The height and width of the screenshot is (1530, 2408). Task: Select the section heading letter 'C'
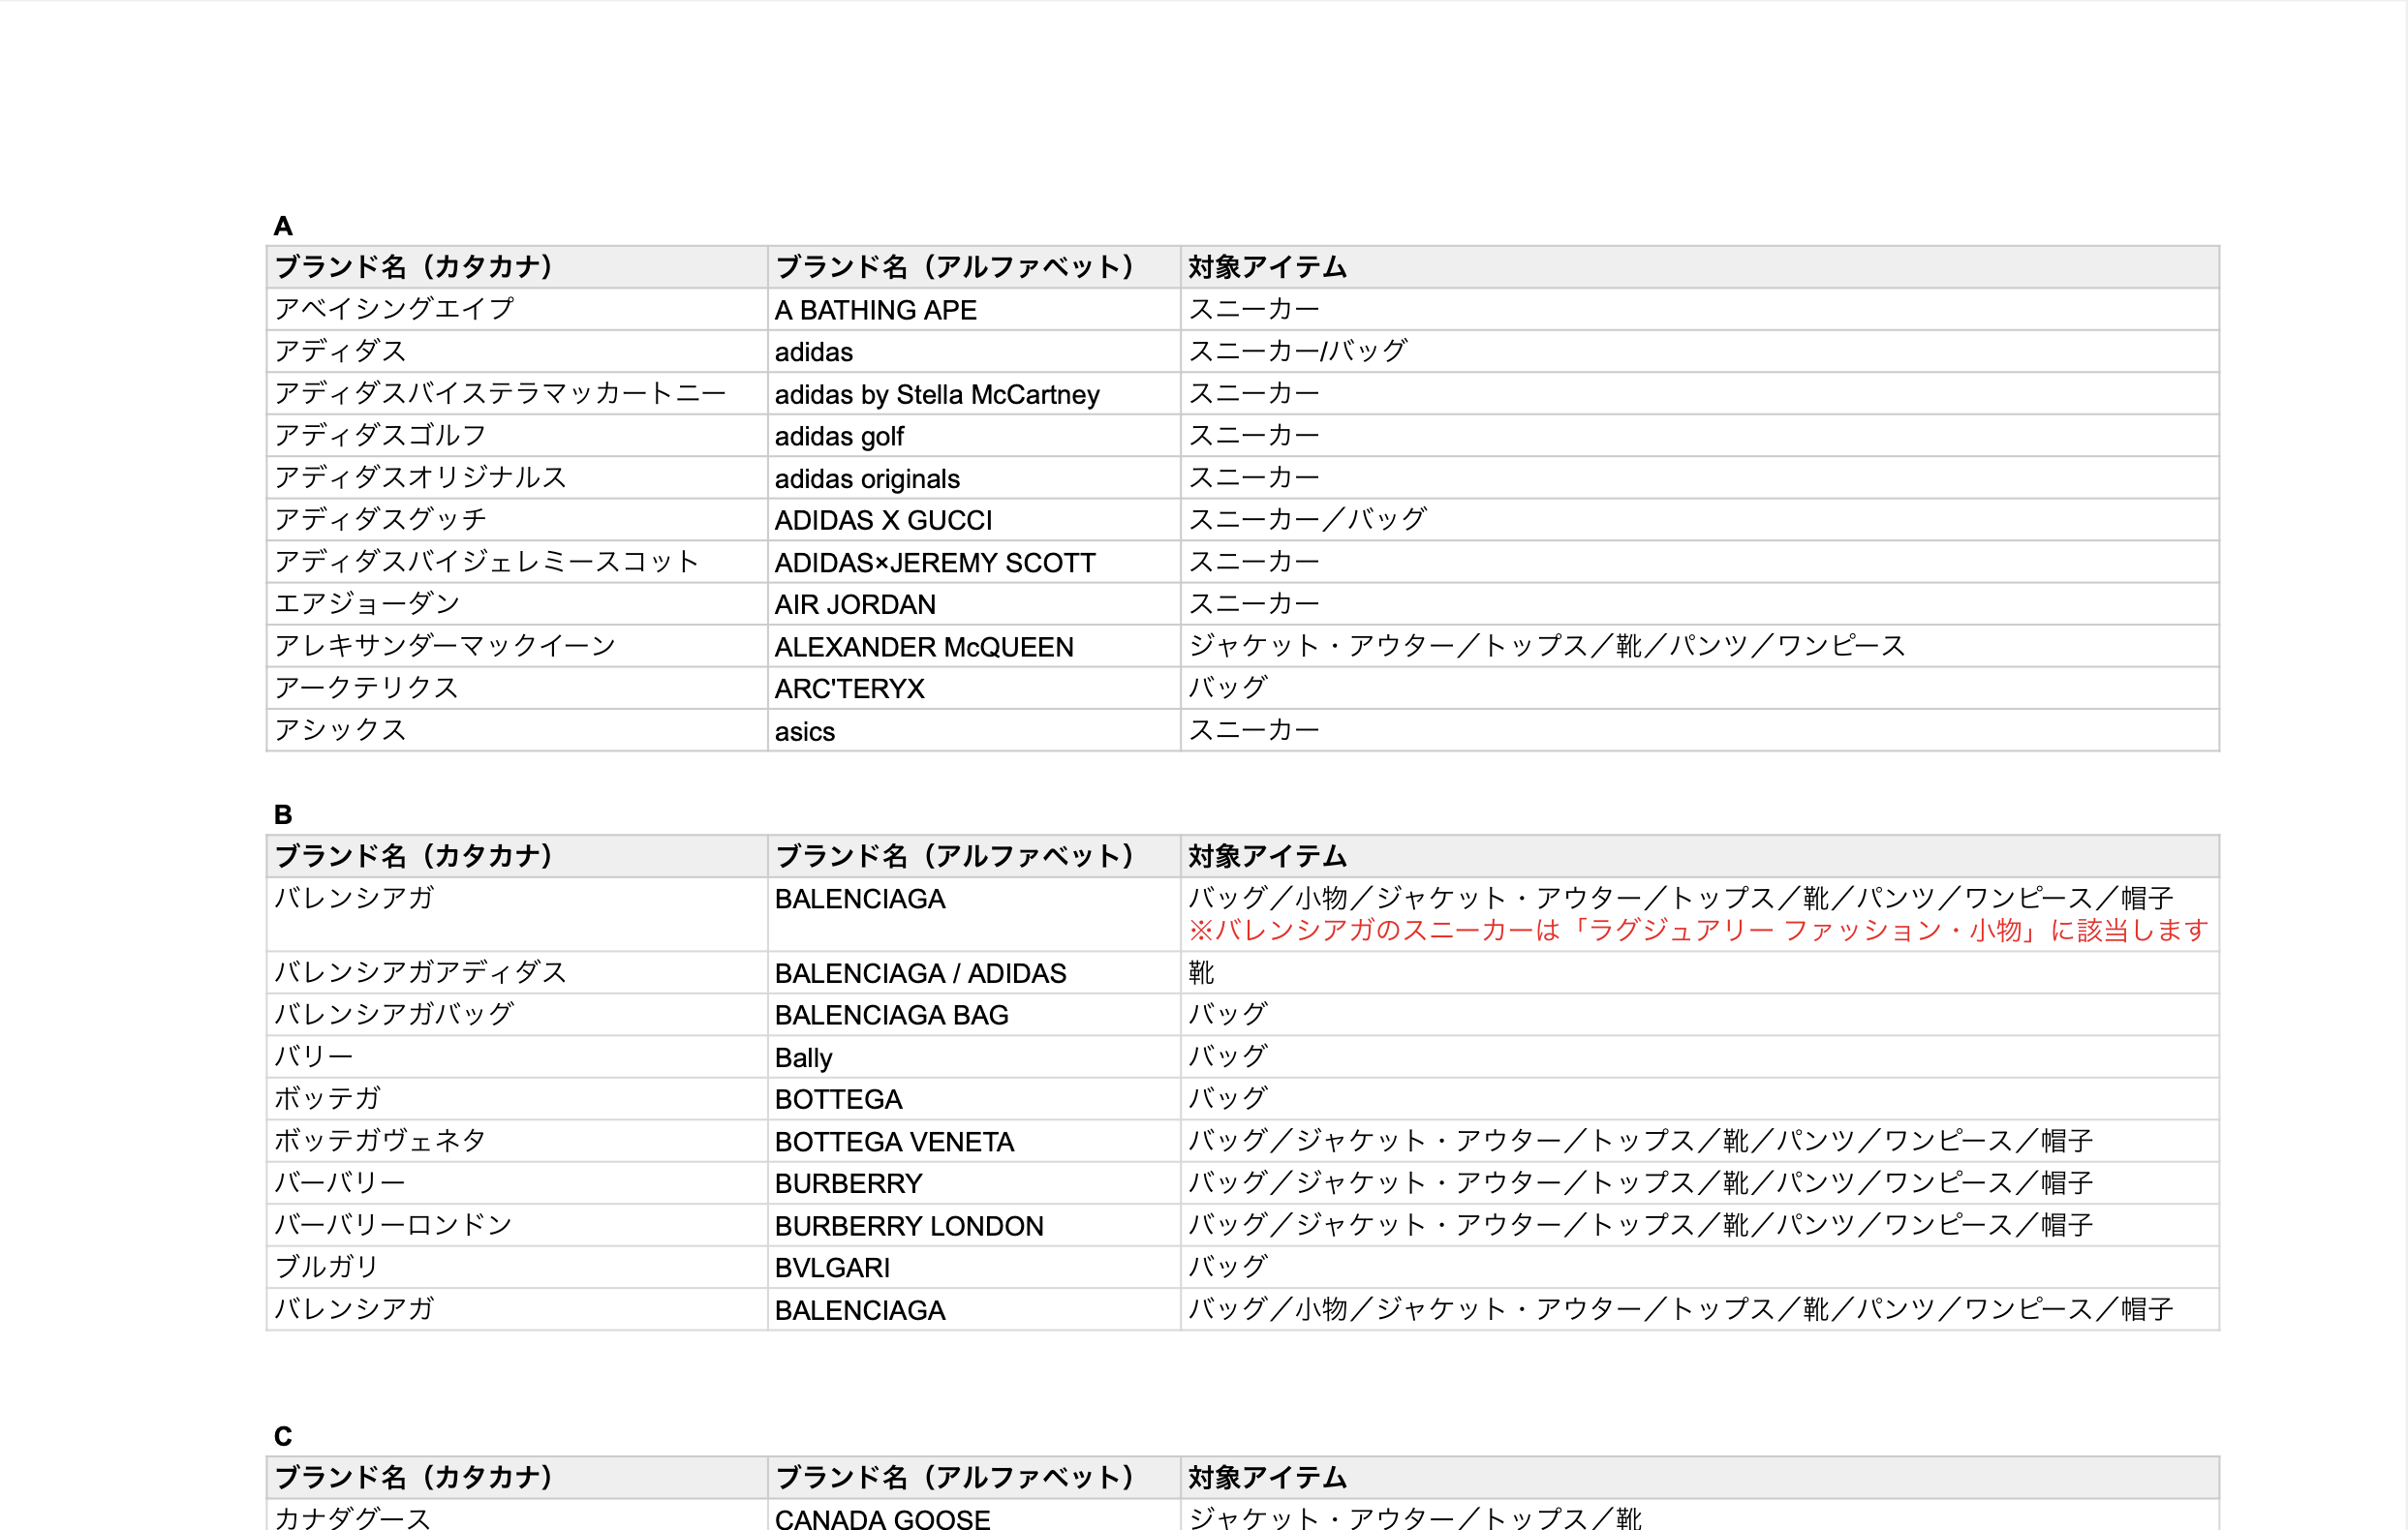283,1436
